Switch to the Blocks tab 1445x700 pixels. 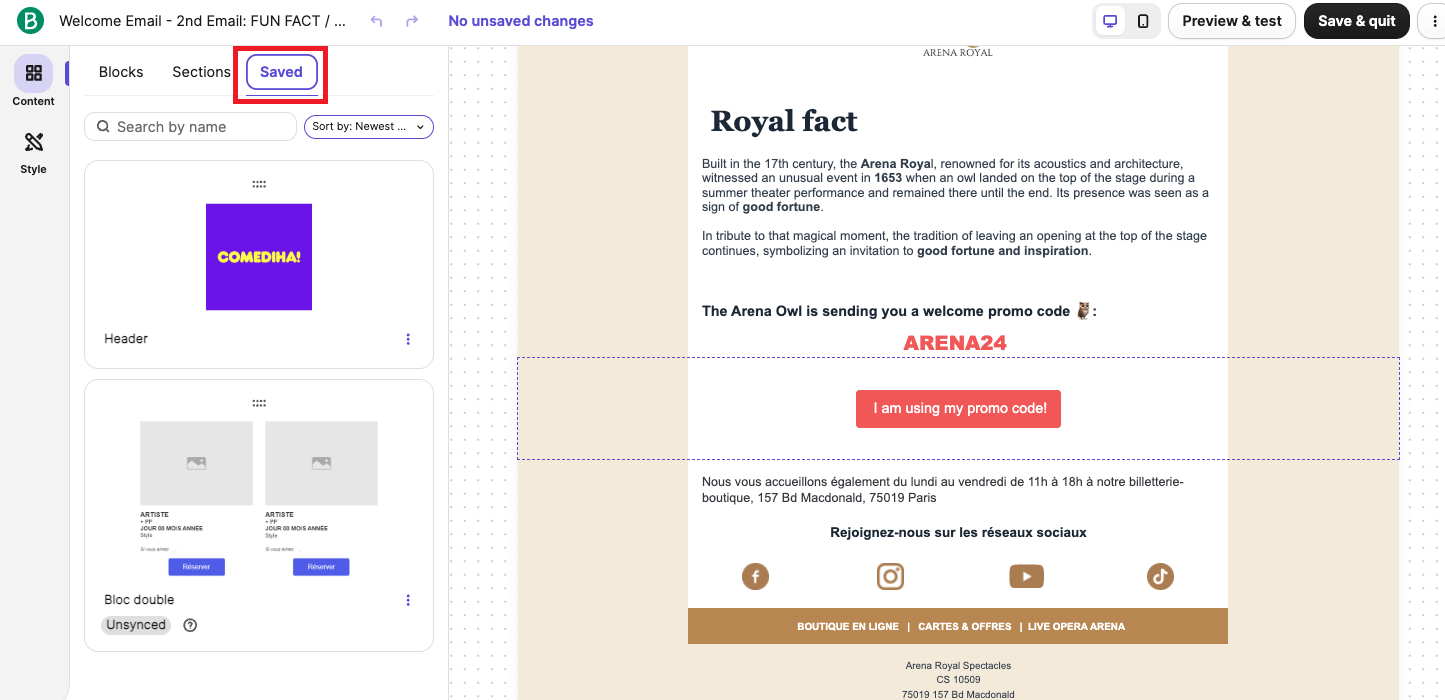tap(121, 72)
